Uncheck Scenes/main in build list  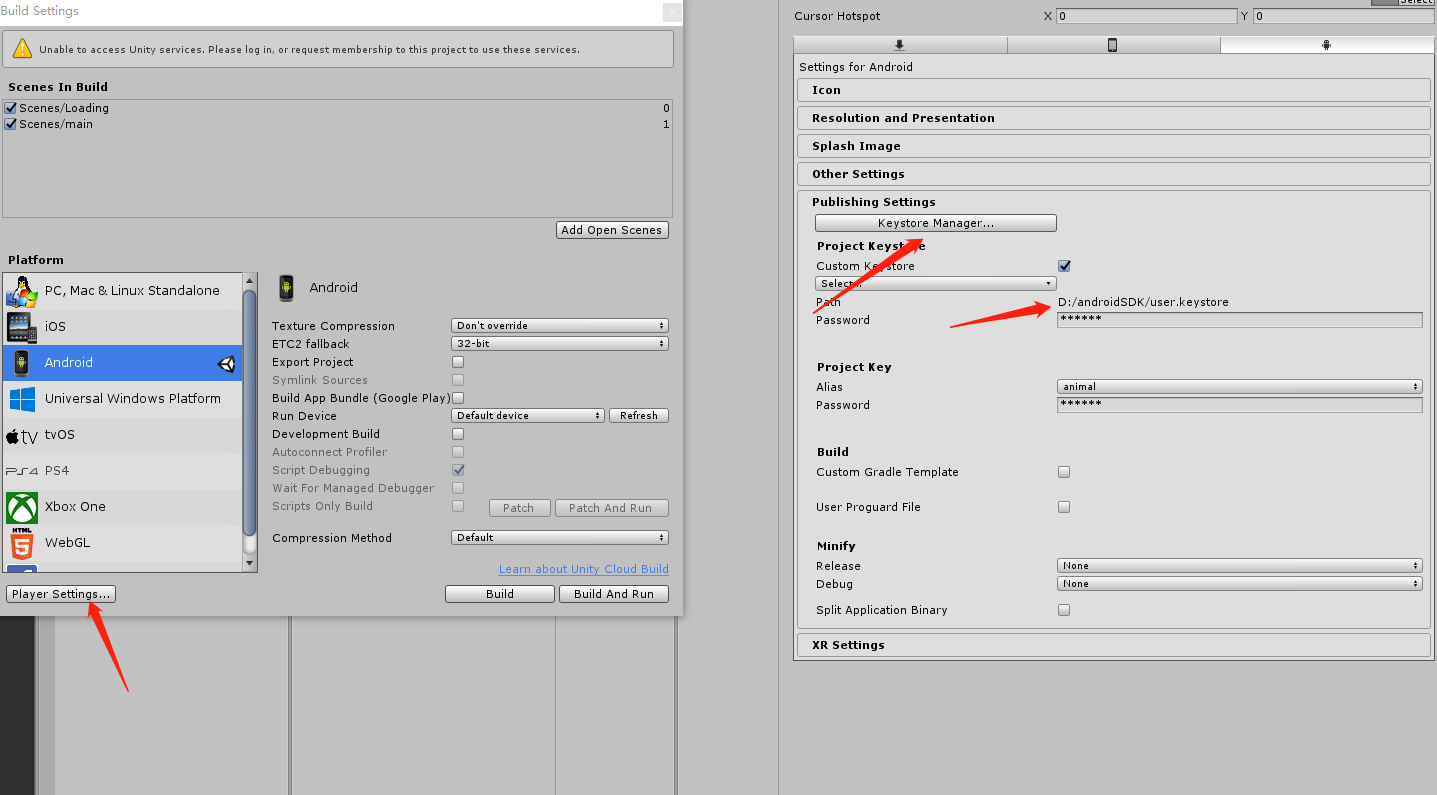coord(11,124)
